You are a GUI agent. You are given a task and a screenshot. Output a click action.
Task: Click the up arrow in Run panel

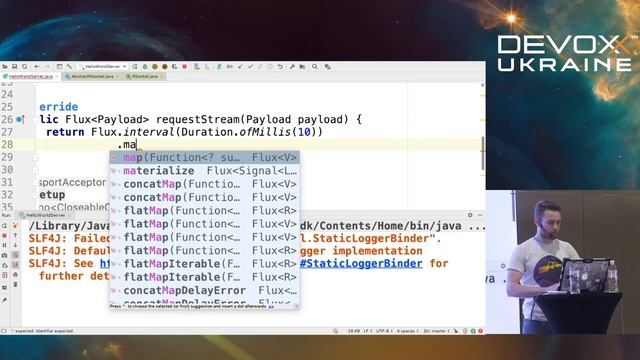pyautogui.click(x=16, y=236)
